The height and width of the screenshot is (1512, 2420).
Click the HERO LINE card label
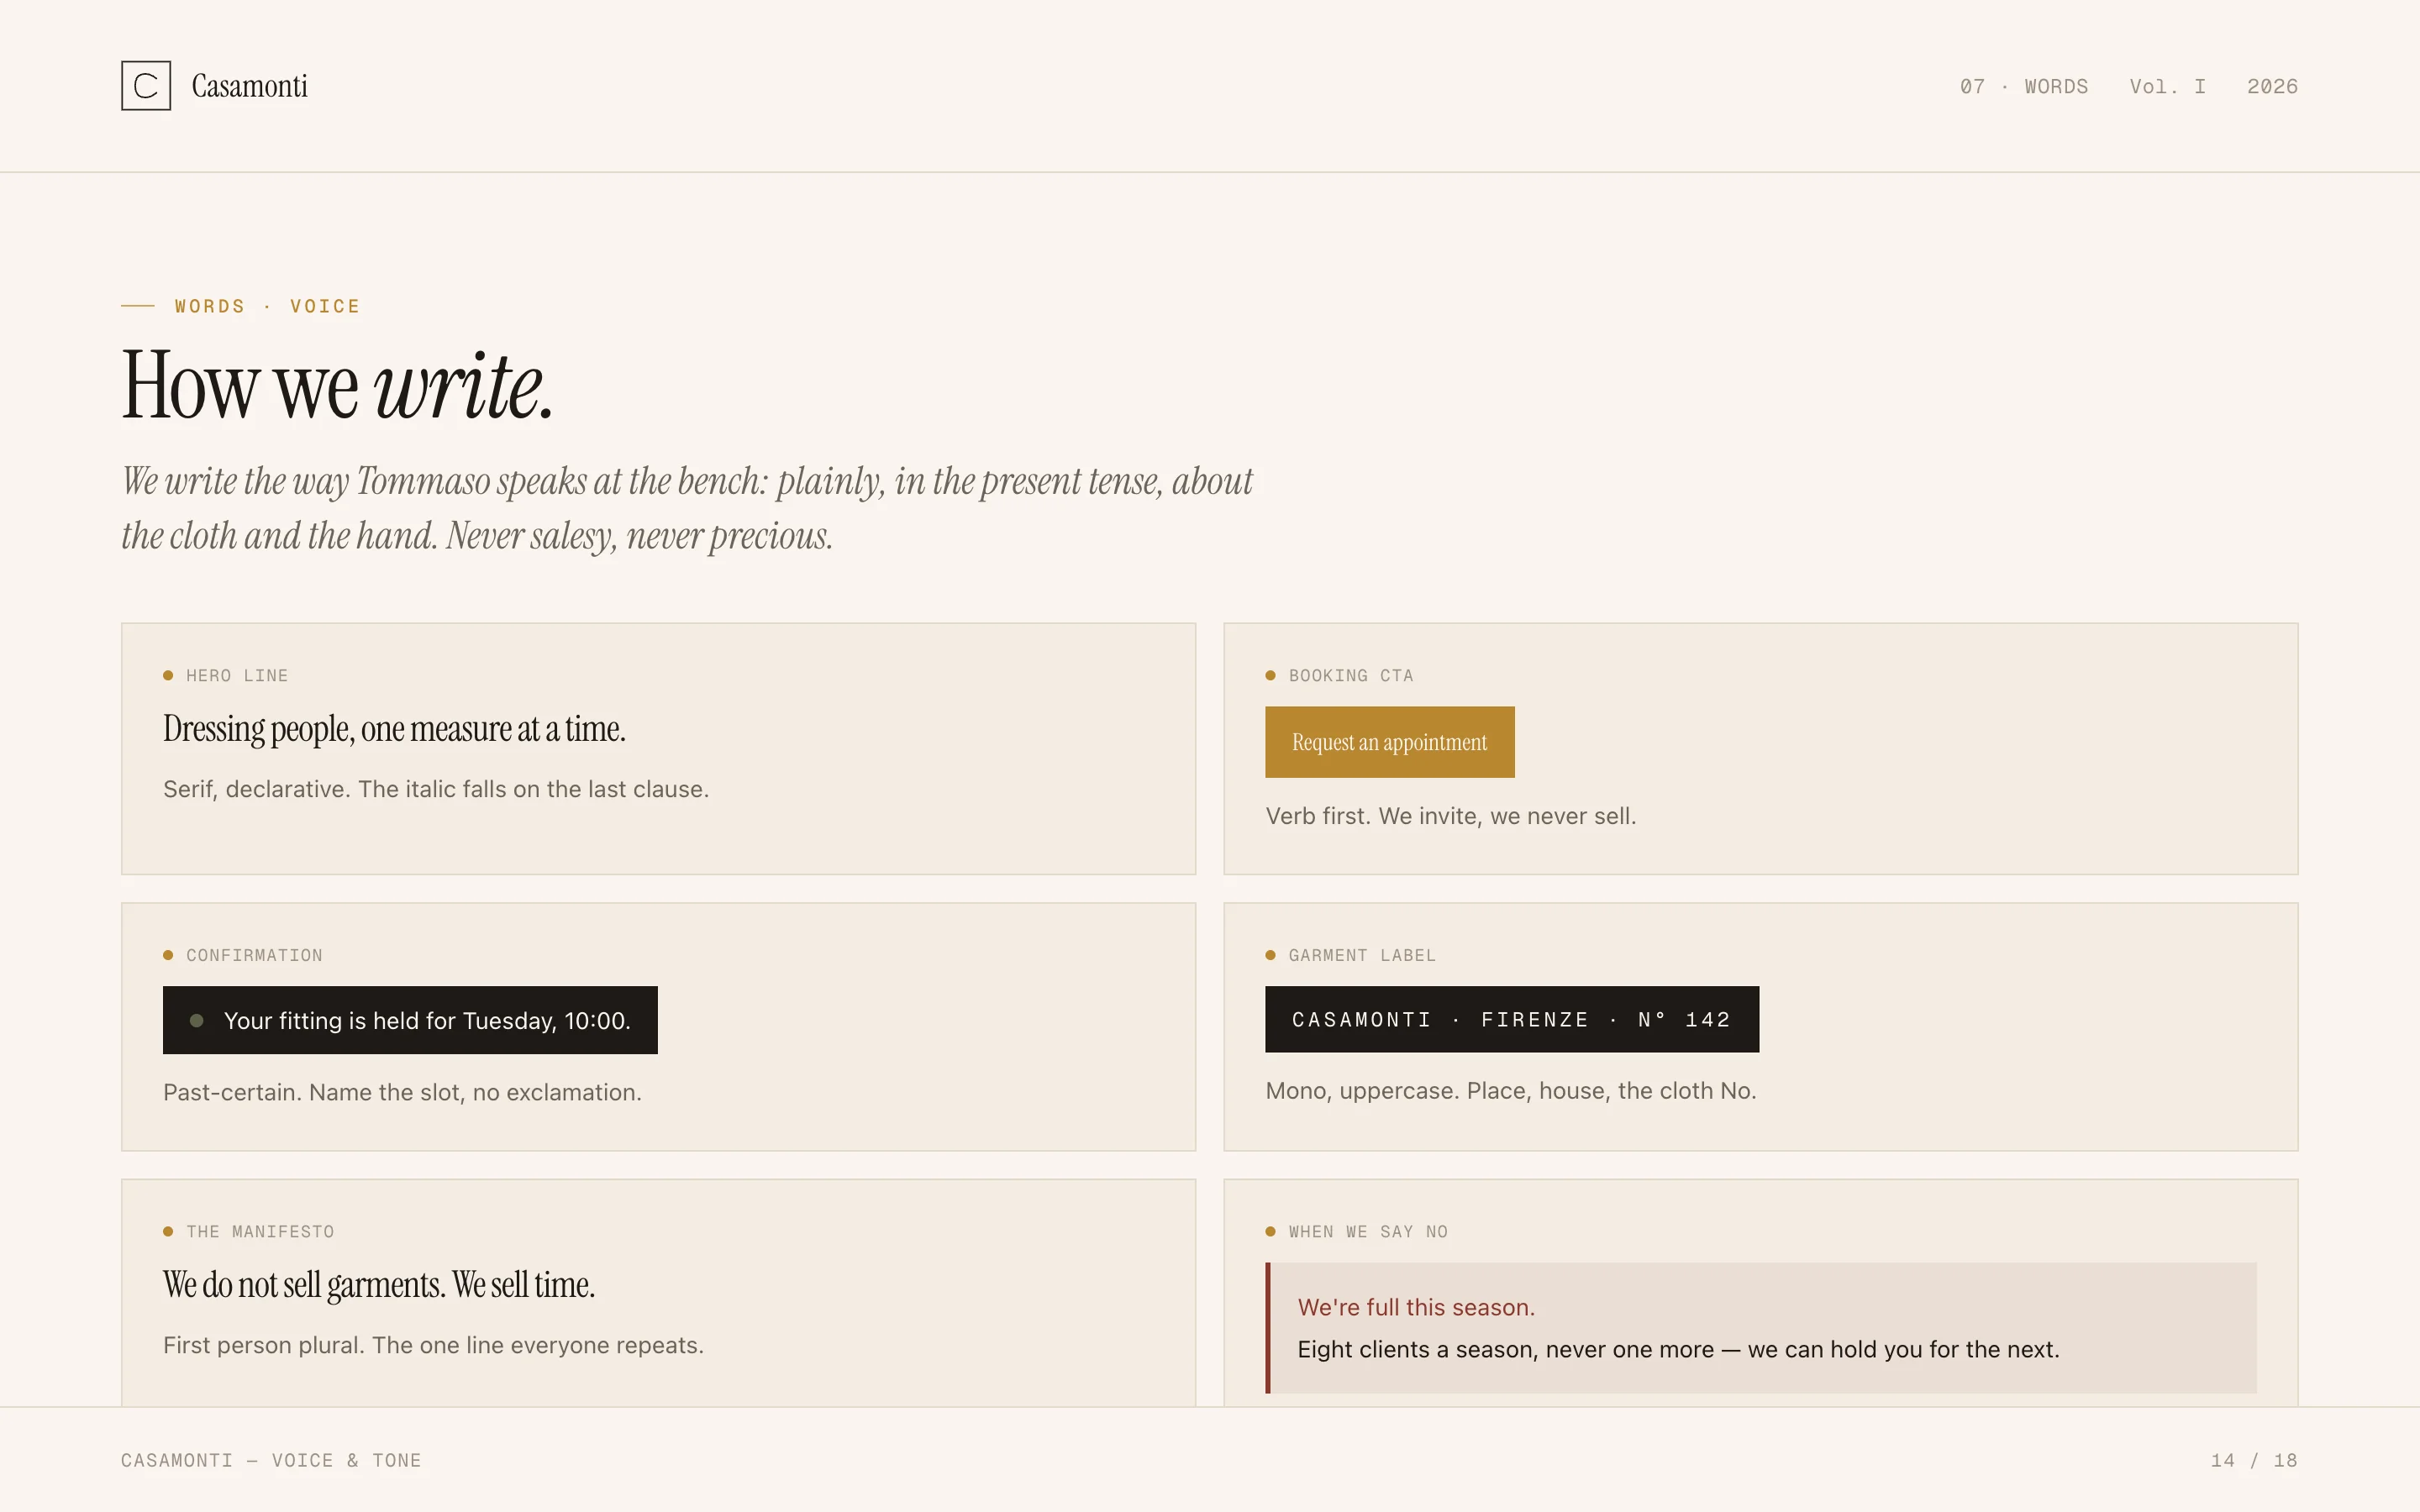(x=237, y=676)
